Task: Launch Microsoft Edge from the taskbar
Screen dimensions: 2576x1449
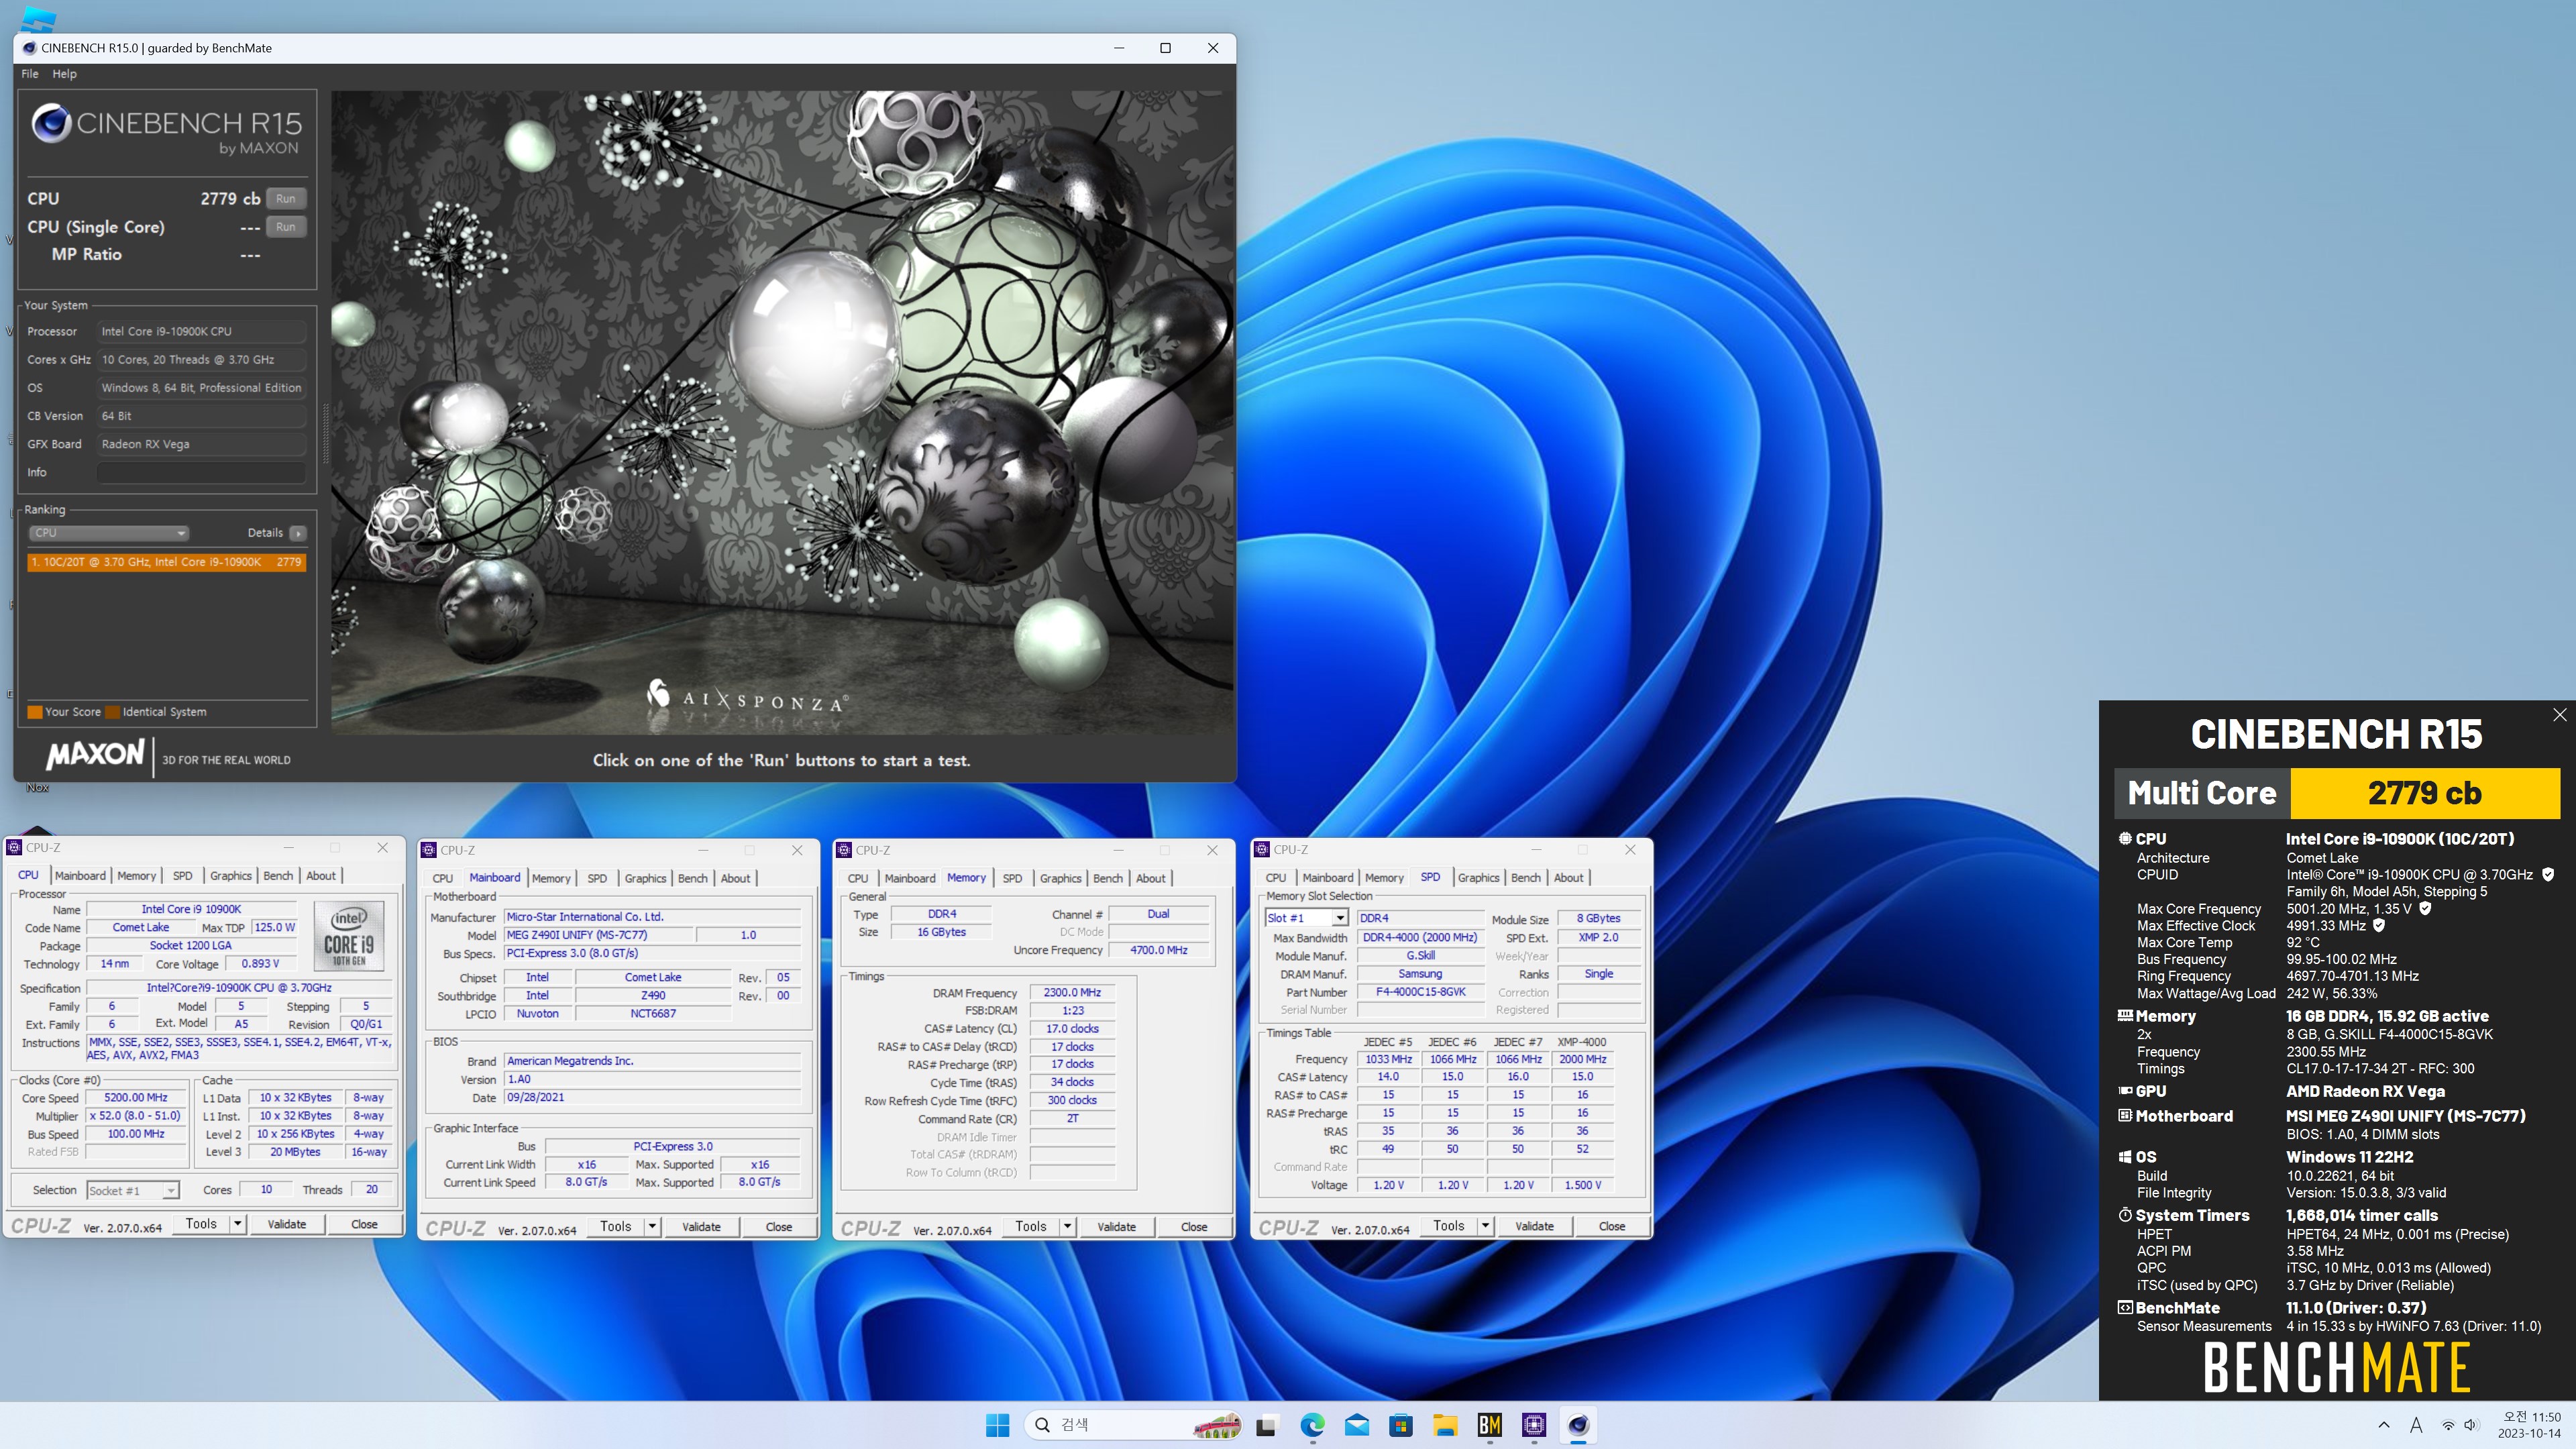Action: coord(1312,1425)
